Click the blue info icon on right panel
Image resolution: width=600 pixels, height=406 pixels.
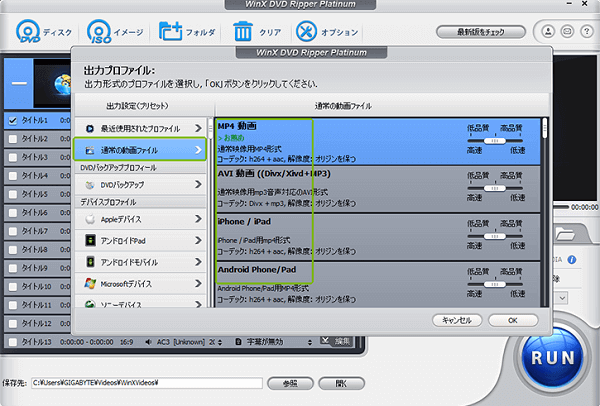572,260
